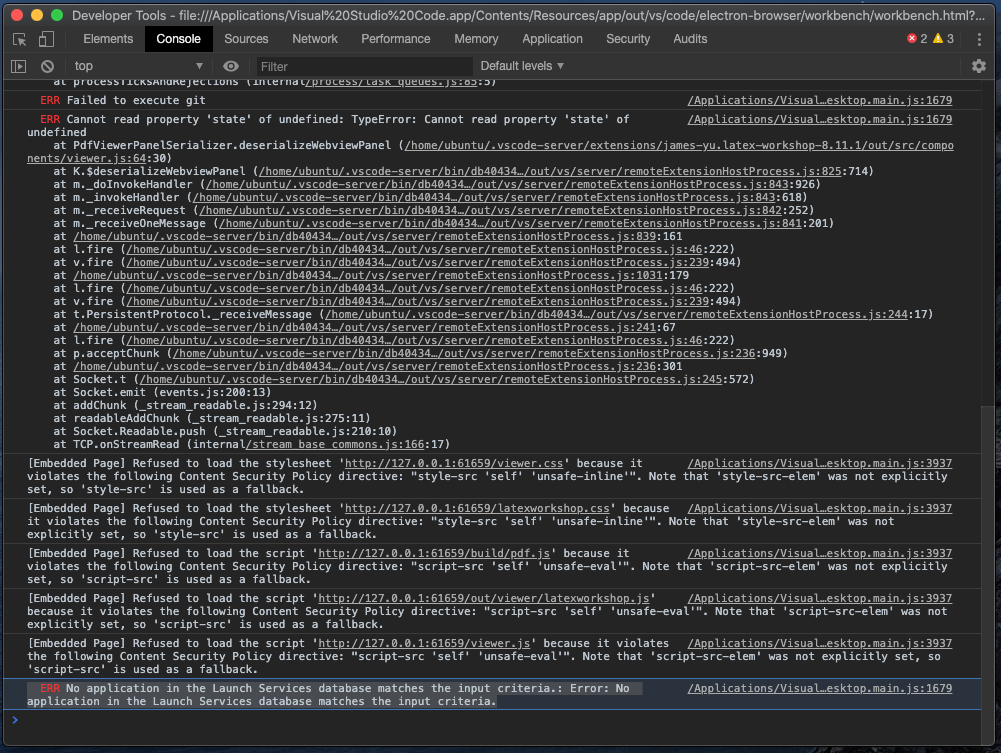Image resolution: width=1001 pixels, height=753 pixels.
Task: Open the Performance tab
Action: tap(396, 39)
